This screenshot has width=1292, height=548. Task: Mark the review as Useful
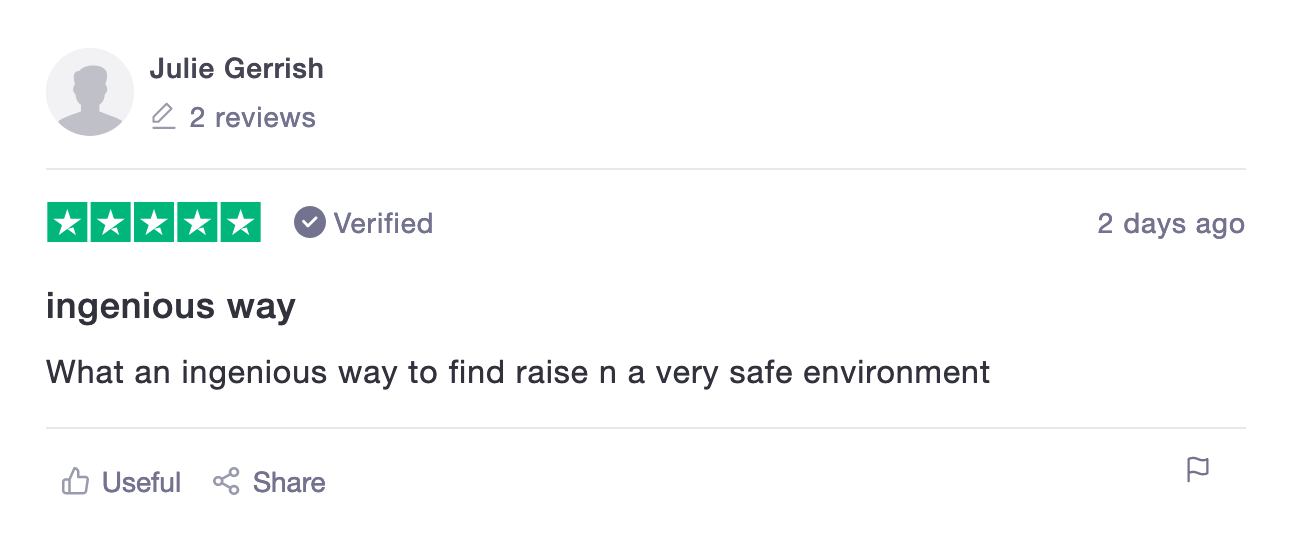141,483
